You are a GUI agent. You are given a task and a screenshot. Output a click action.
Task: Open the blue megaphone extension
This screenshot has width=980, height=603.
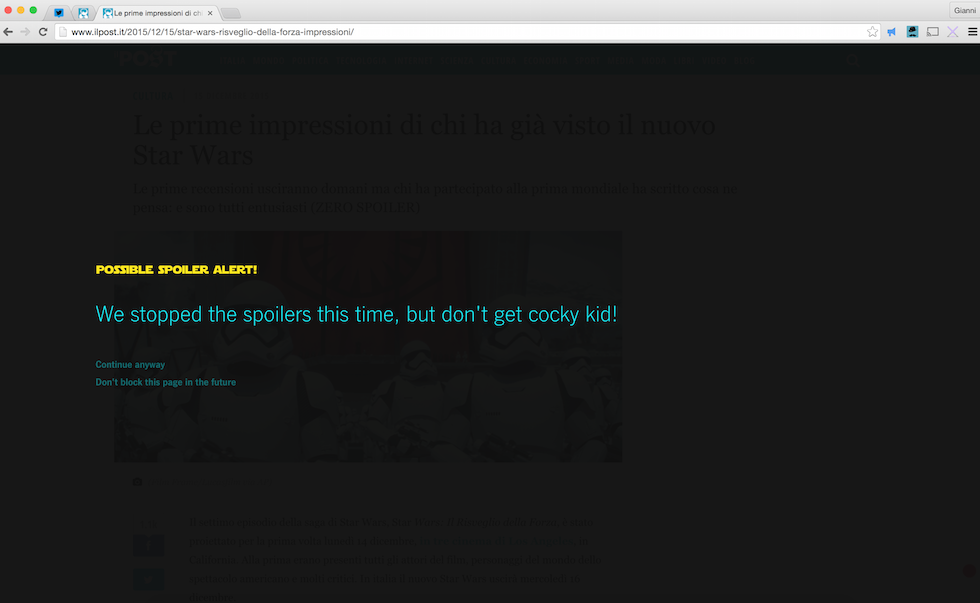click(891, 32)
